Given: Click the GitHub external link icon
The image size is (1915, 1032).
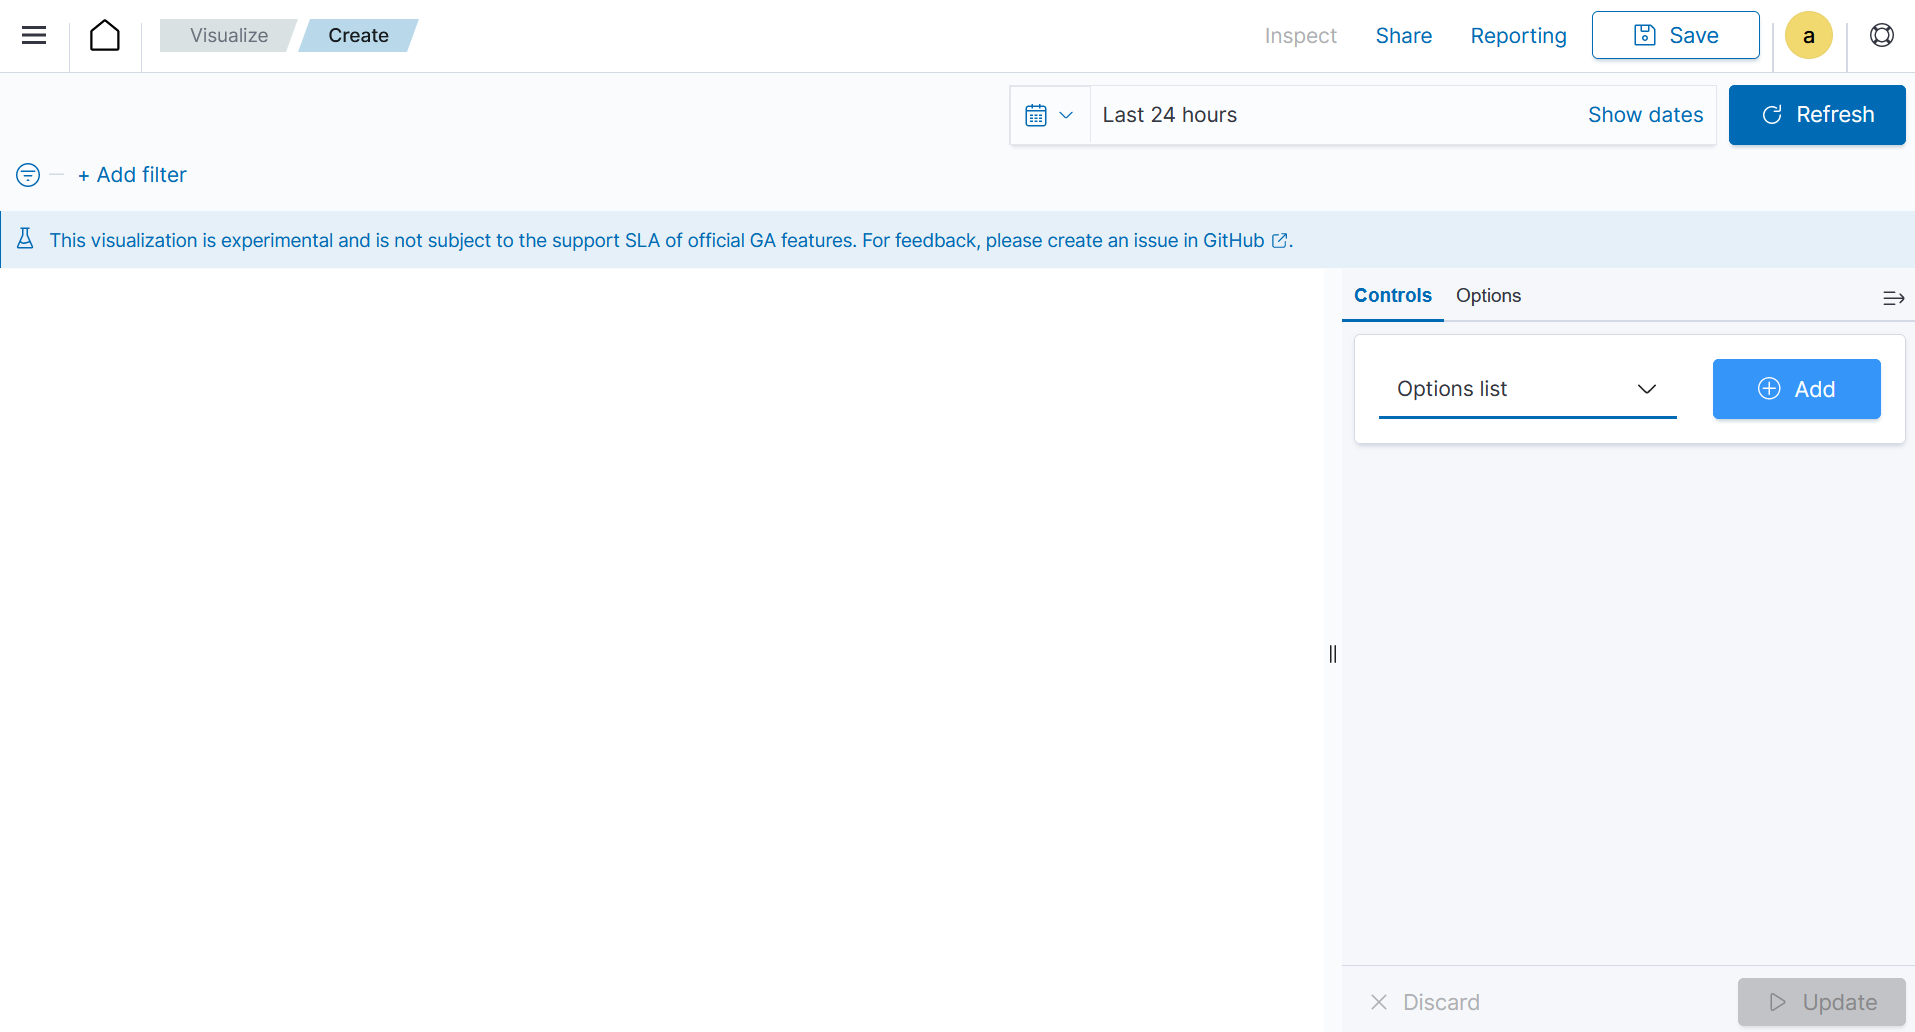Looking at the screenshot, I should (1279, 241).
